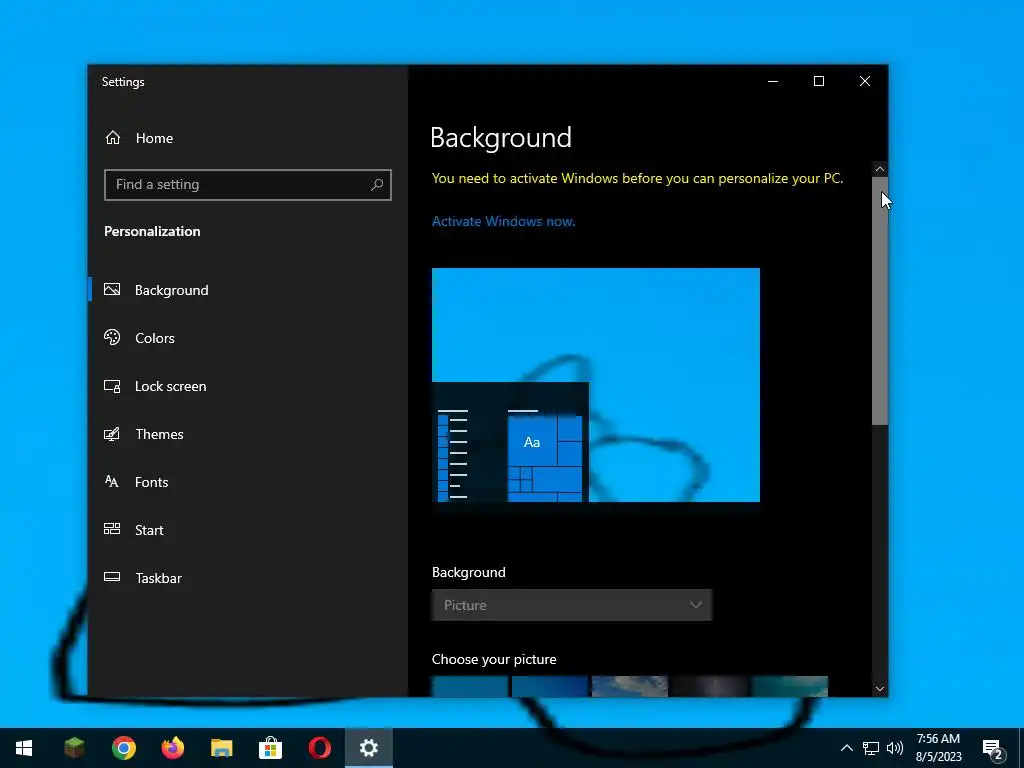
Task: Click the desktop background preview image
Action: pyautogui.click(x=596, y=385)
